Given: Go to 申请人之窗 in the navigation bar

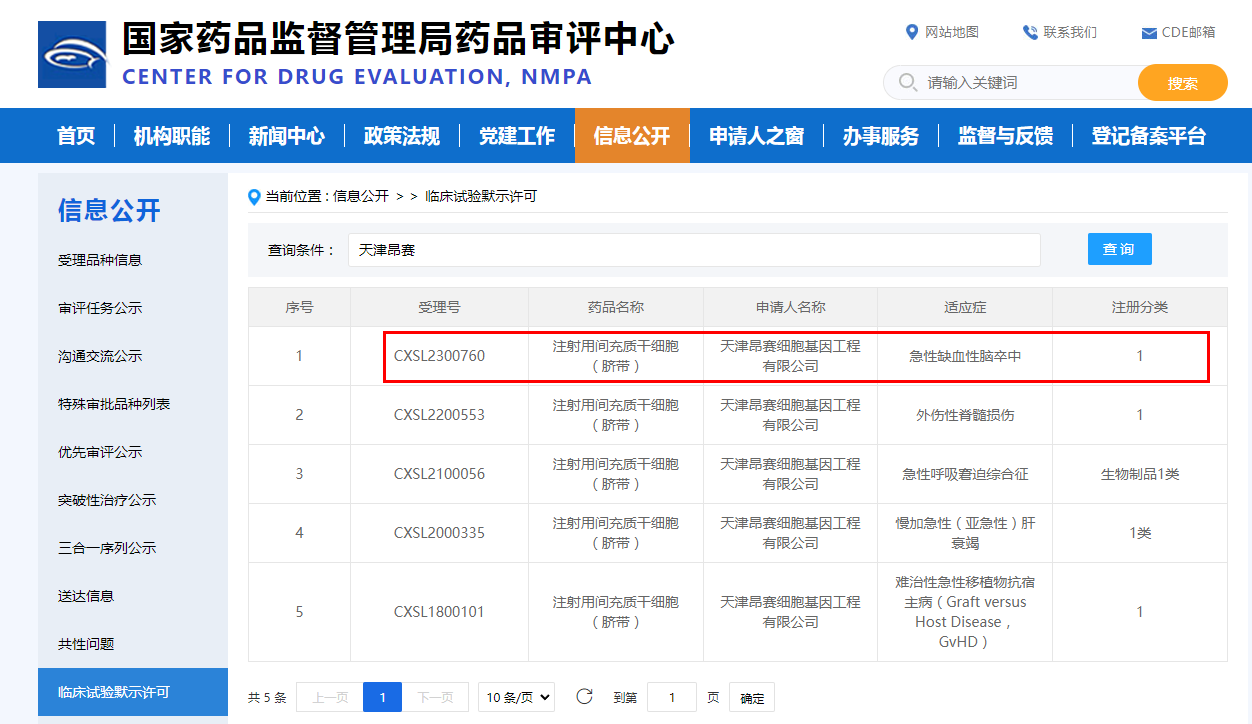Looking at the screenshot, I should pyautogui.click(x=756, y=136).
